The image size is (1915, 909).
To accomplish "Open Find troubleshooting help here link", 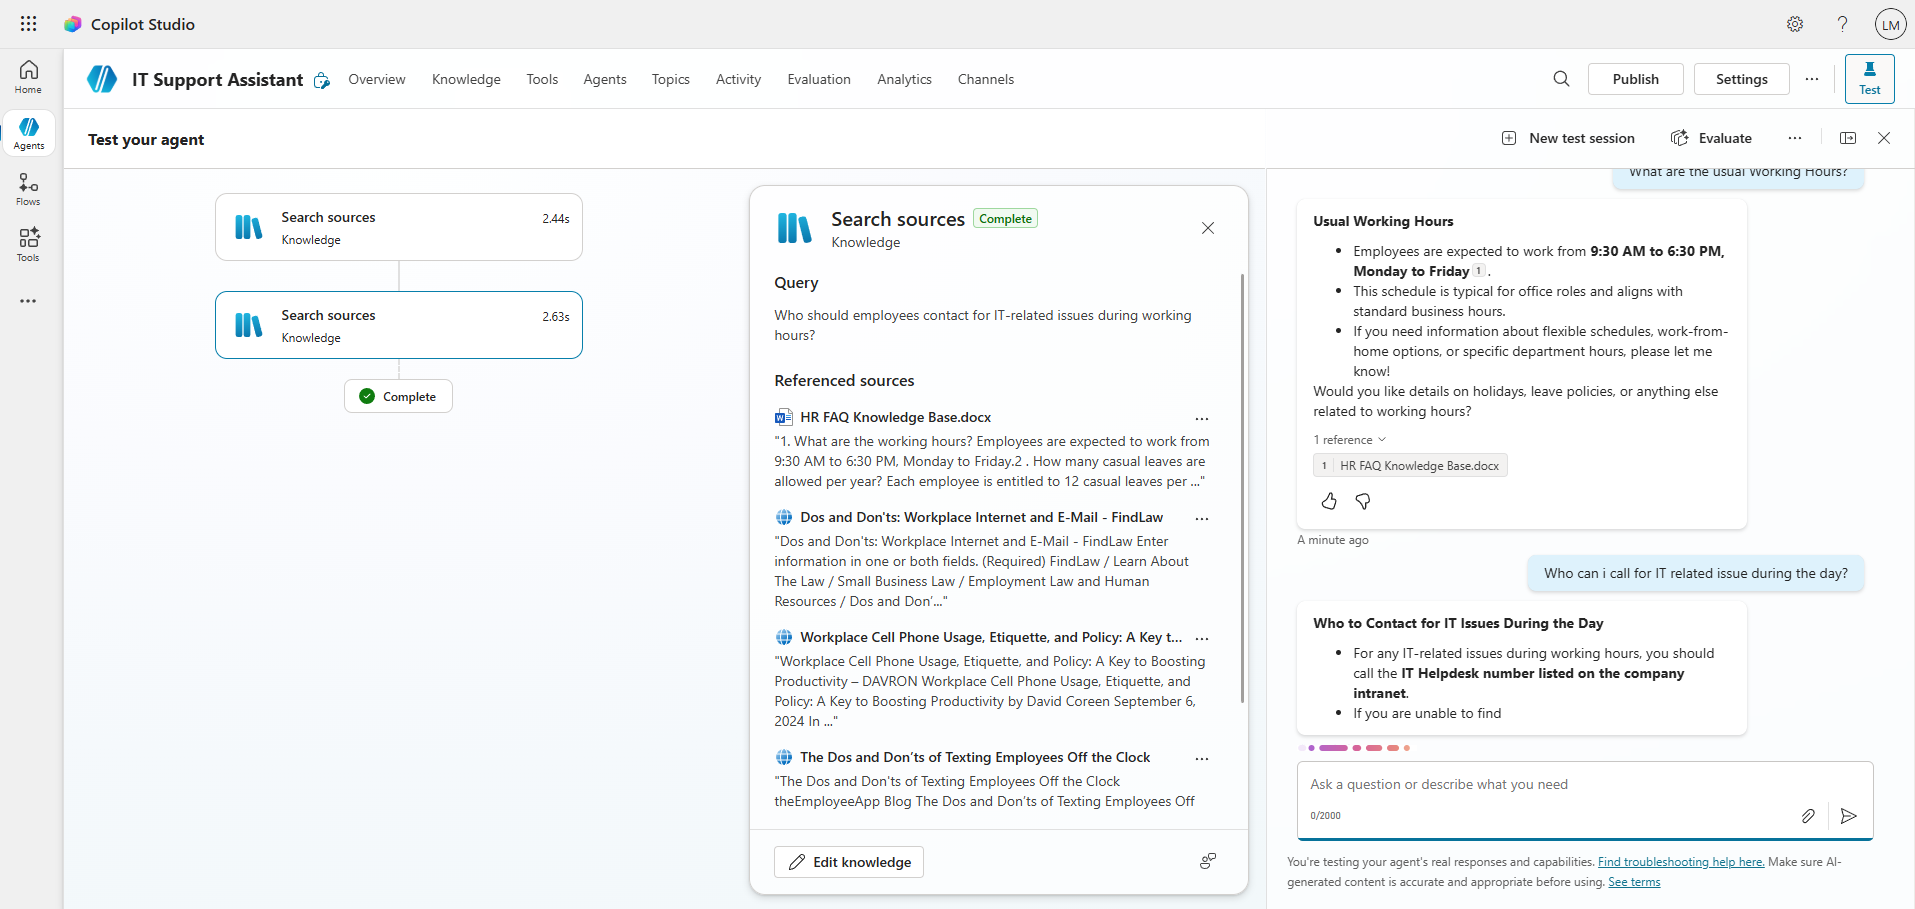I will click(1680, 861).
